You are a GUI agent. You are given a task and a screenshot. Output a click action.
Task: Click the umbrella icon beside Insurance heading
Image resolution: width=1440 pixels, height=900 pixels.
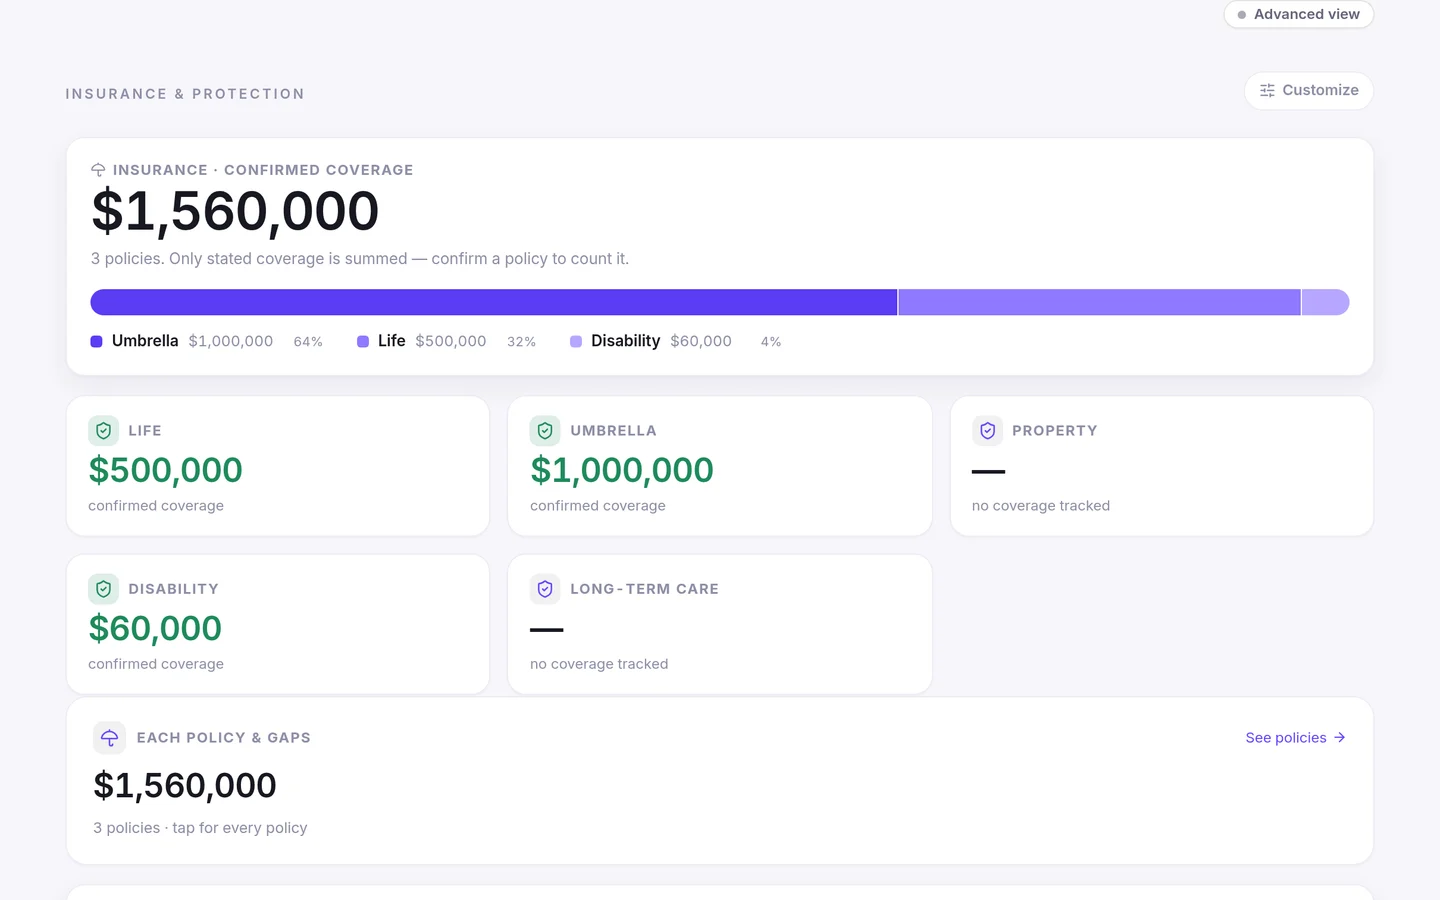point(98,170)
